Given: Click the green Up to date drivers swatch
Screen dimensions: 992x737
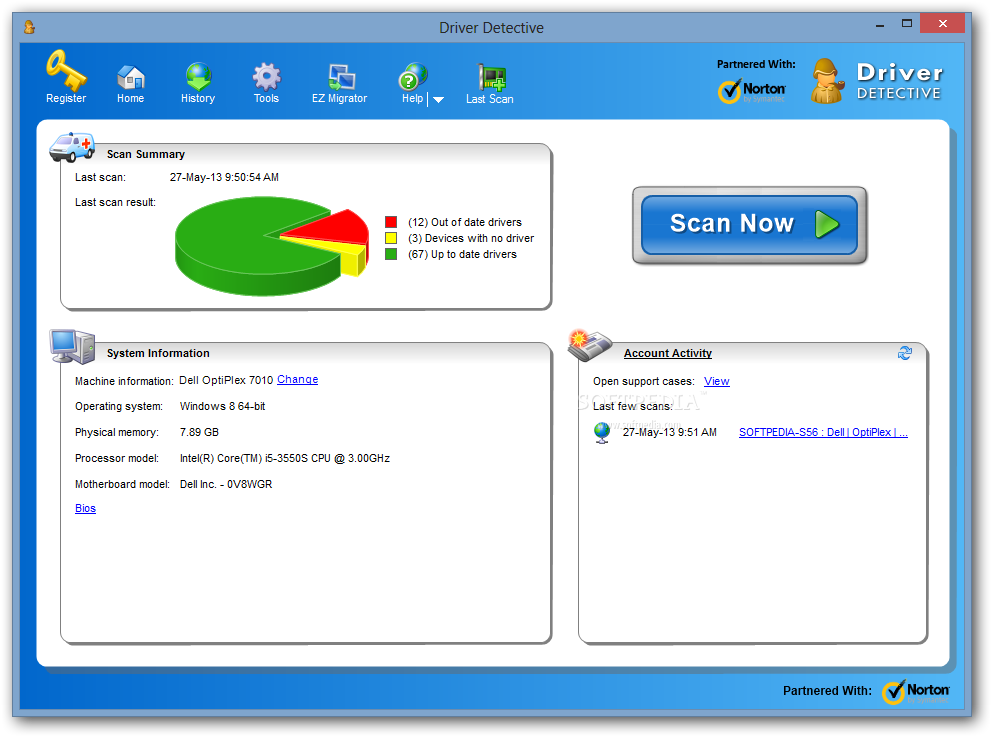Looking at the screenshot, I should pyautogui.click(x=391, y=254).
